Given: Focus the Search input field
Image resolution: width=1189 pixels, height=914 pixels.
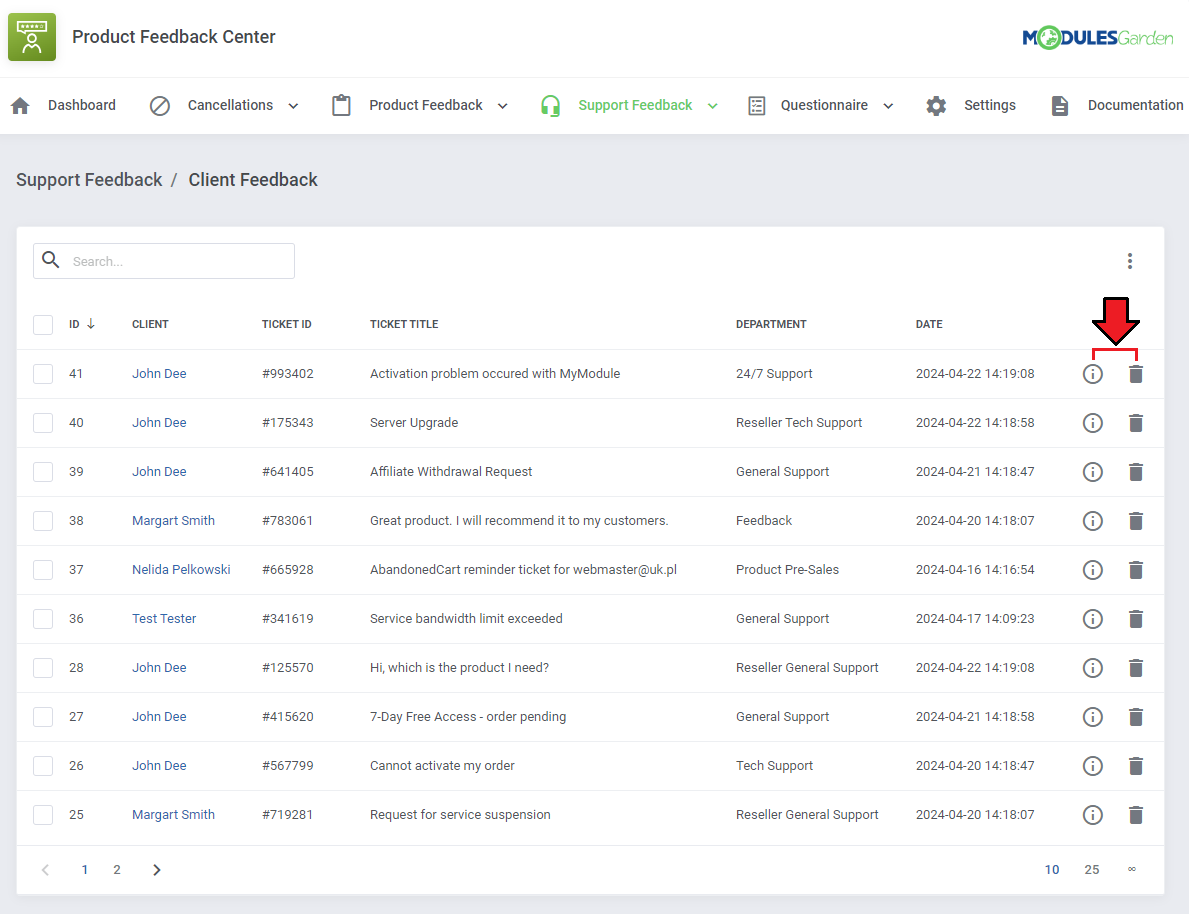Looking at the screenshot, I should tap(164, 261).
